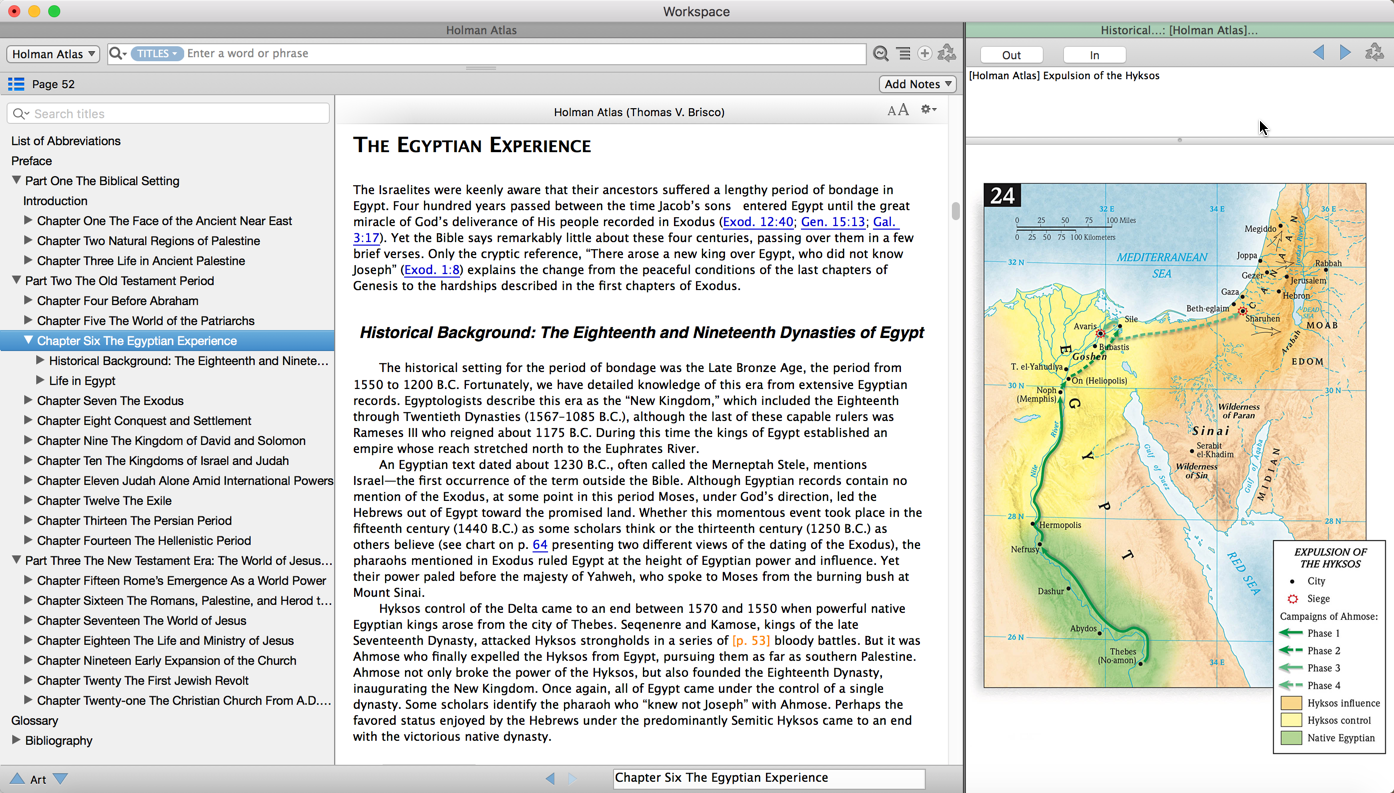Image resolution: width=1394 pixels, height=793 pixels.
Task: Open the TITLES search scope dropdown
Action: click(x=155, y=54)
